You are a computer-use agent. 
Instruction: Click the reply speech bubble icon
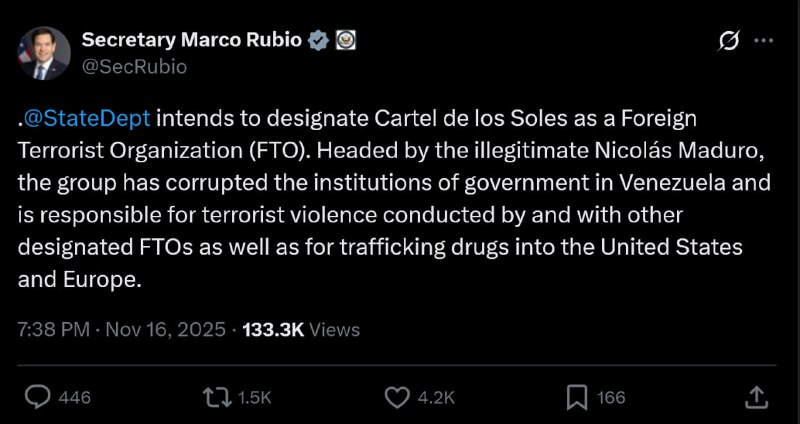point(37,397)
